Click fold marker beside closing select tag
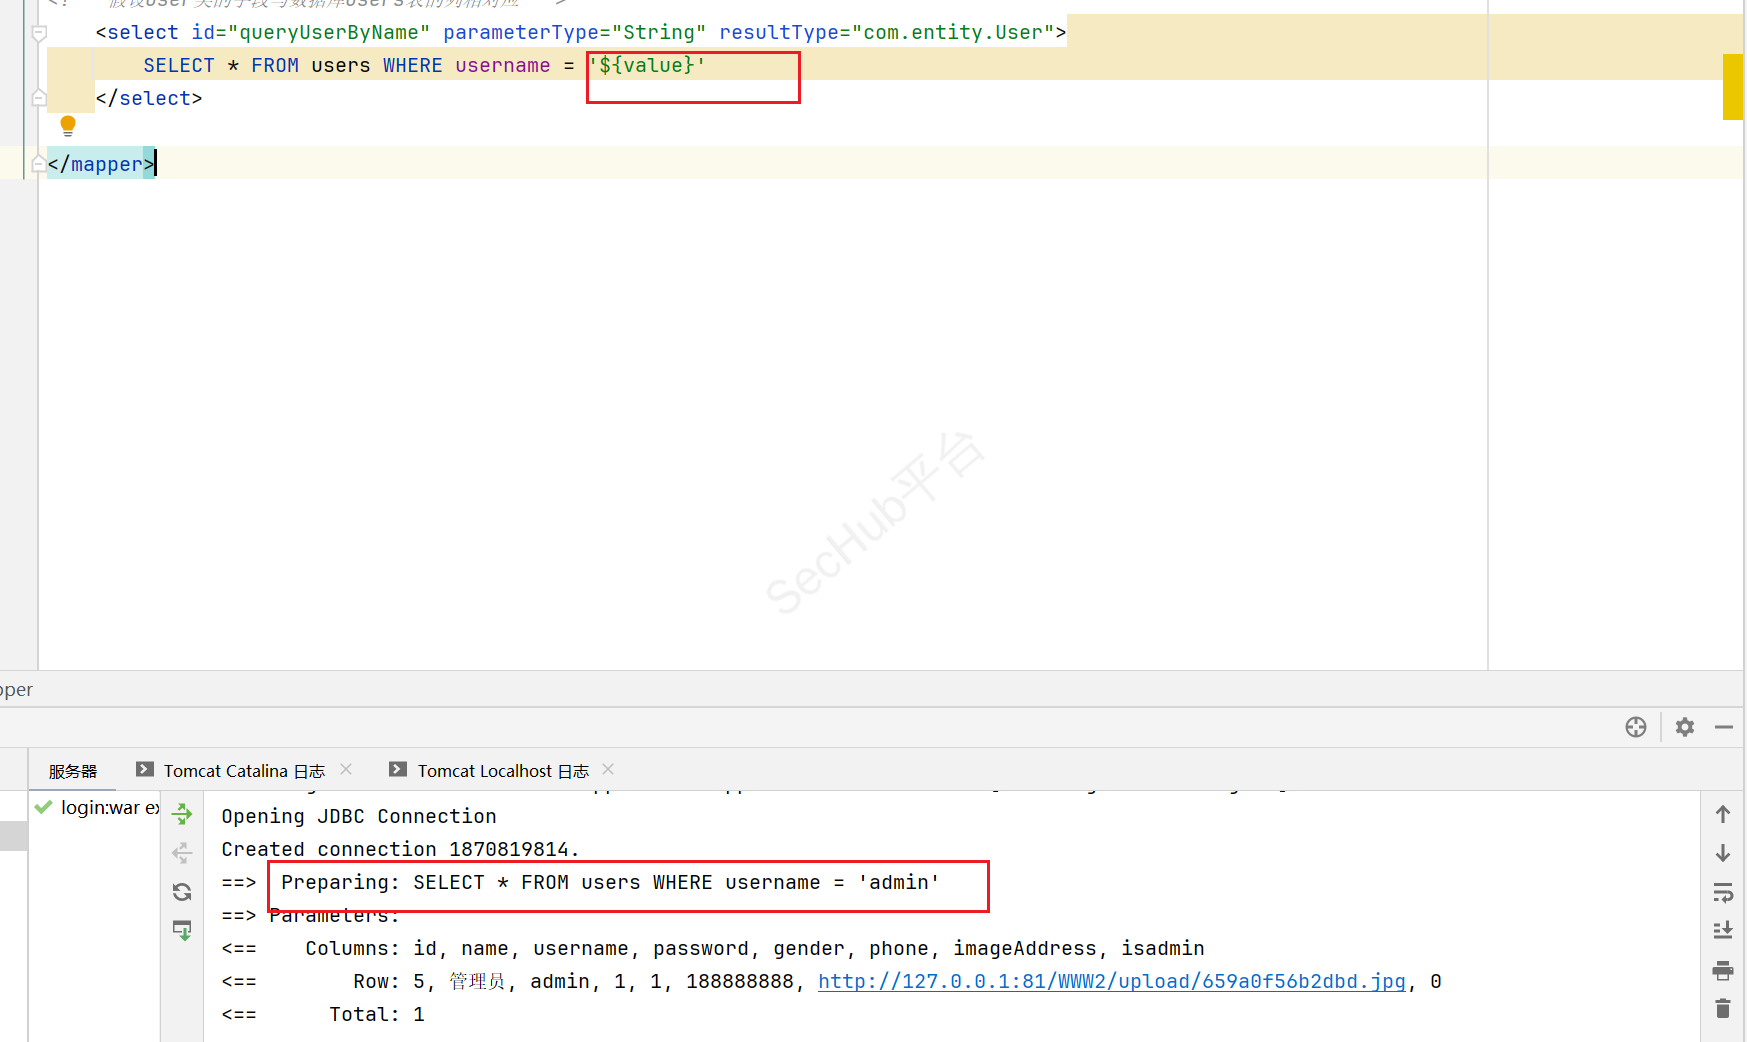 click(x=39, y=98)
